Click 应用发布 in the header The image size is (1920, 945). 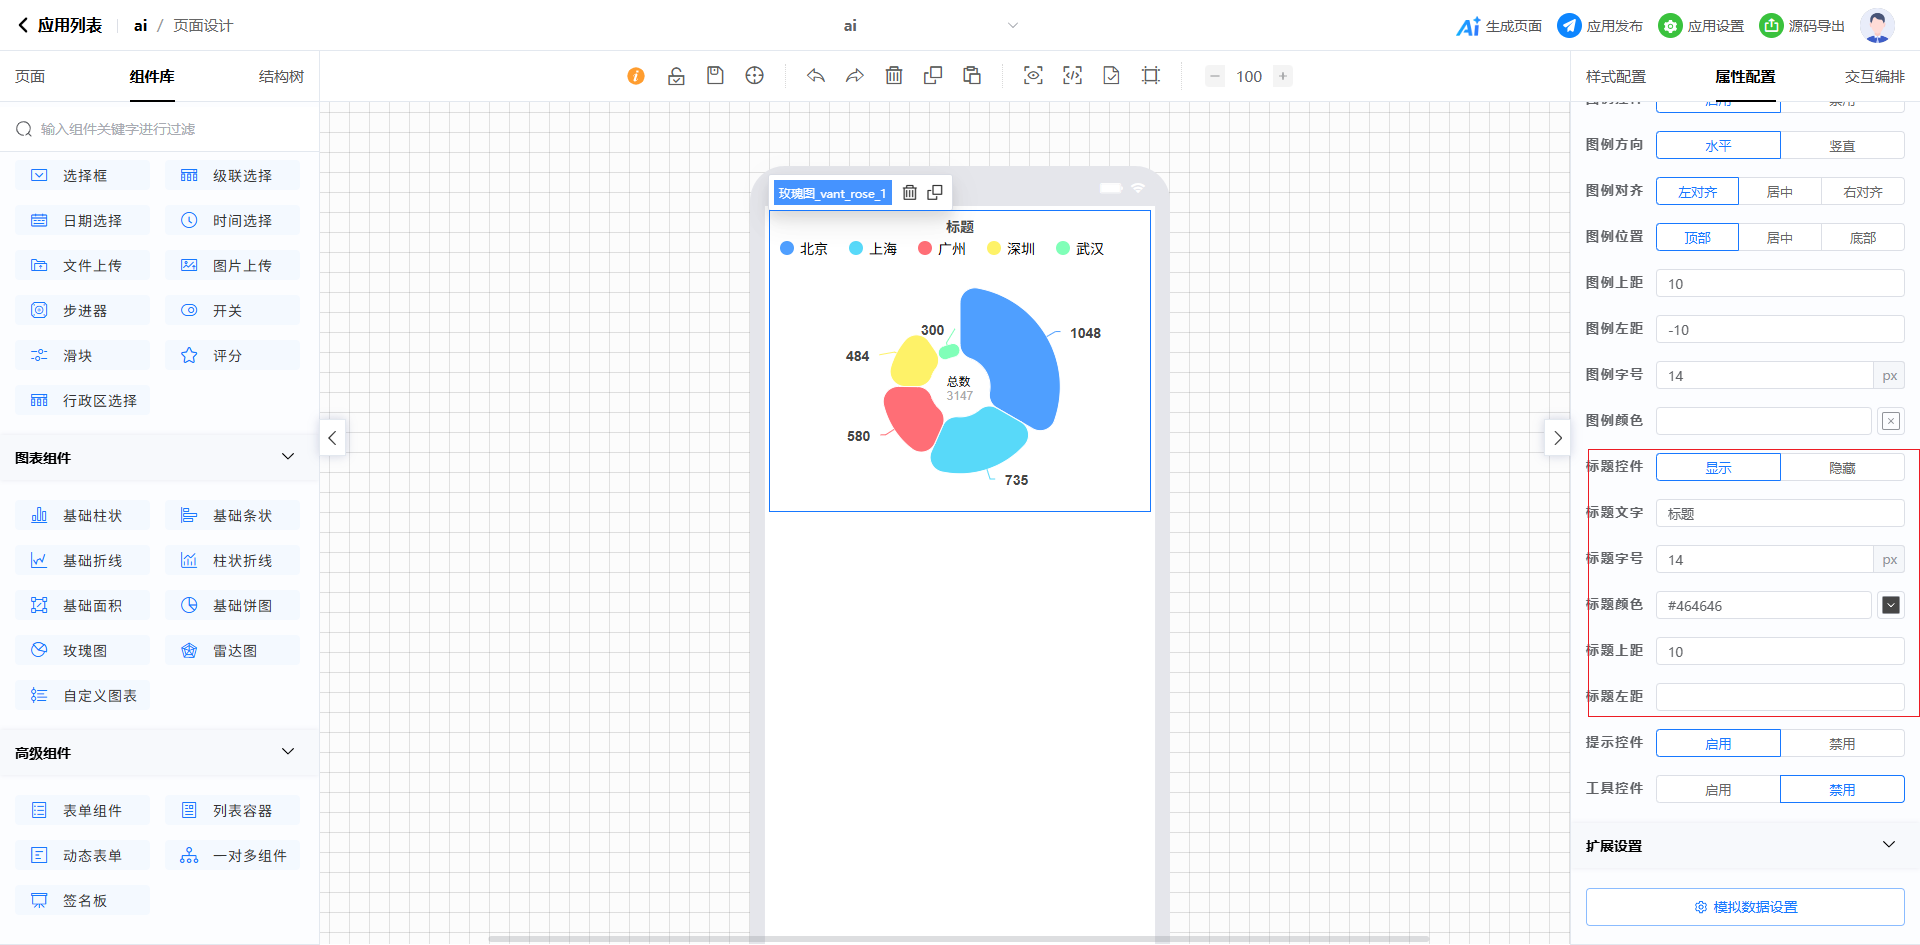(x=1600, y=26)
